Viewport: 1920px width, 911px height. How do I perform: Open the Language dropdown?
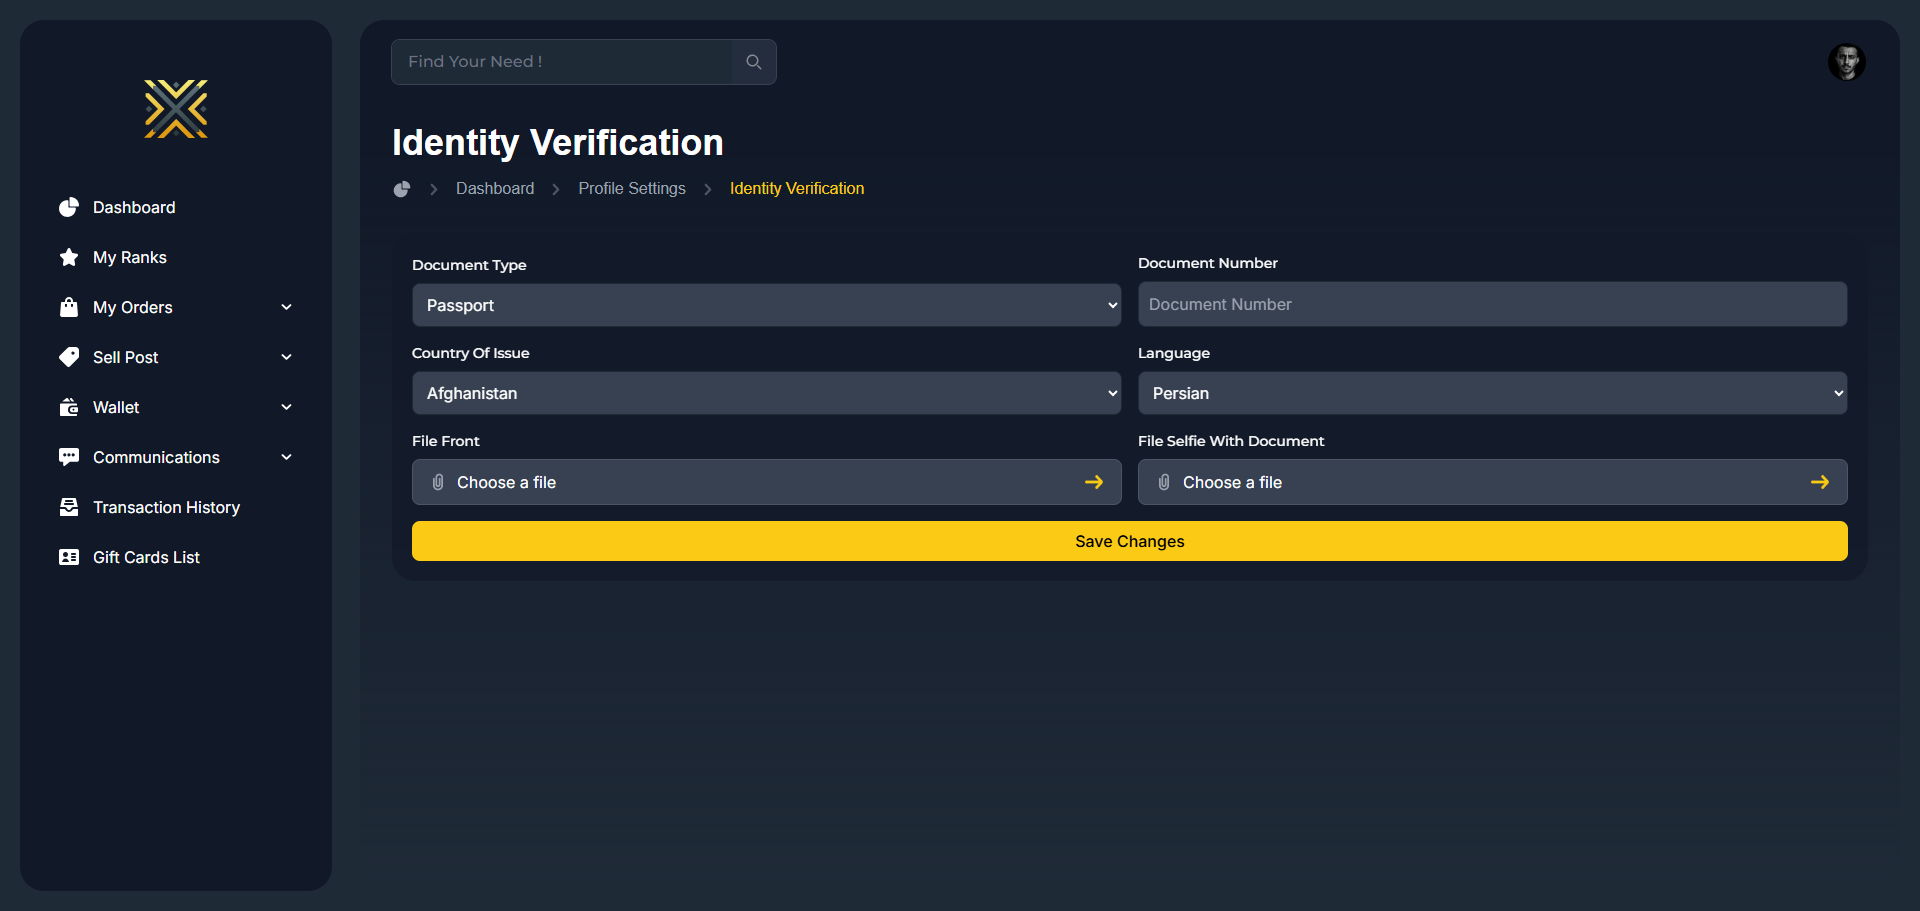tap(1492, 393)
